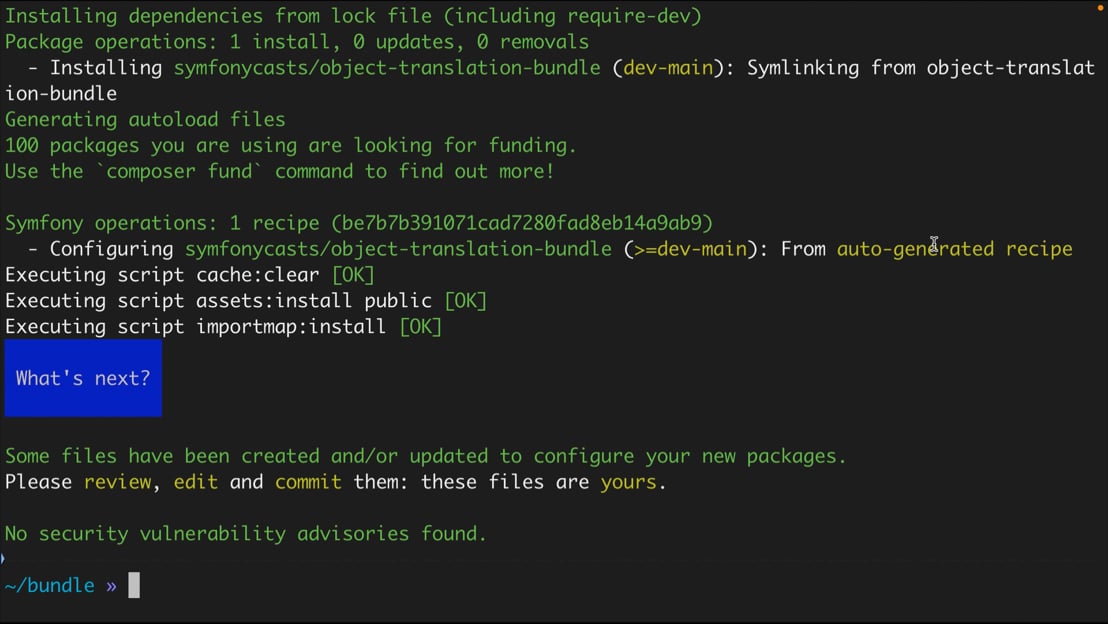Click the terminal cursor block at the prompt
The width and height of the screenshot is (1108, 624).
pyautogui.click(x=134, y=586)
